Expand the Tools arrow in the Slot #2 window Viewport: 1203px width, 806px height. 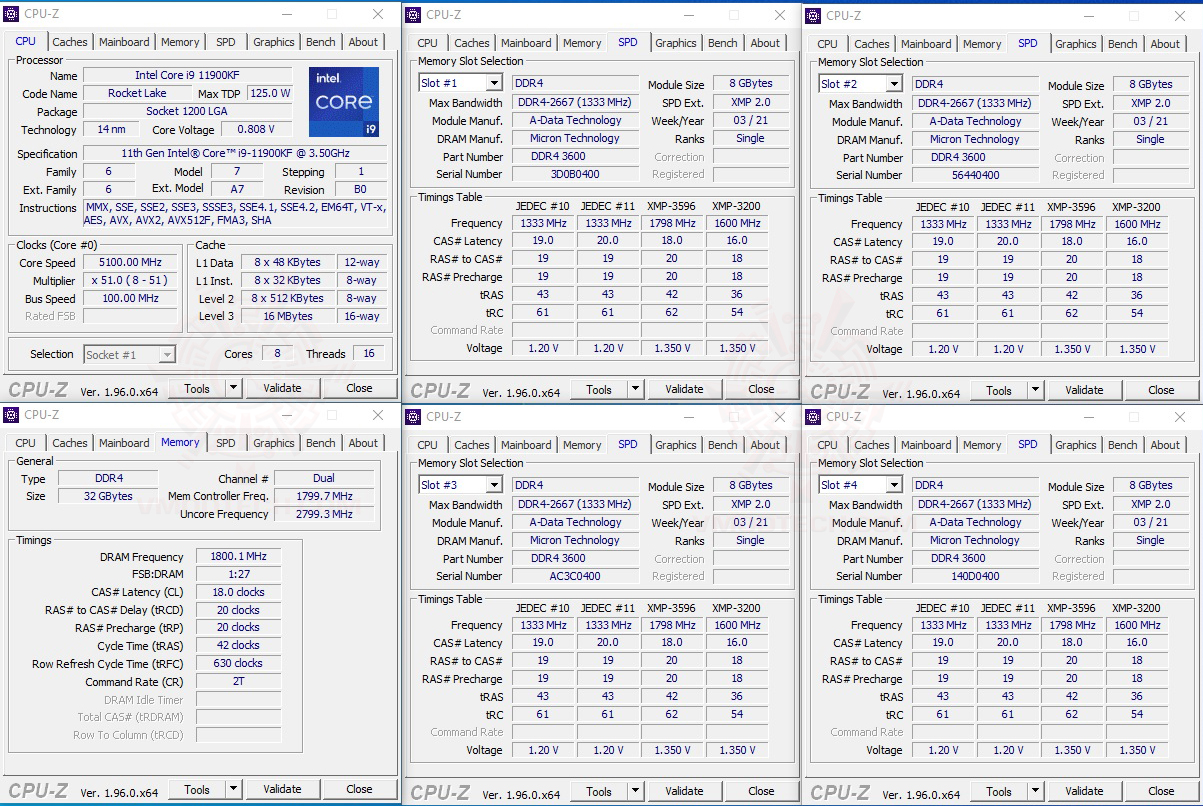point(1036,390)
